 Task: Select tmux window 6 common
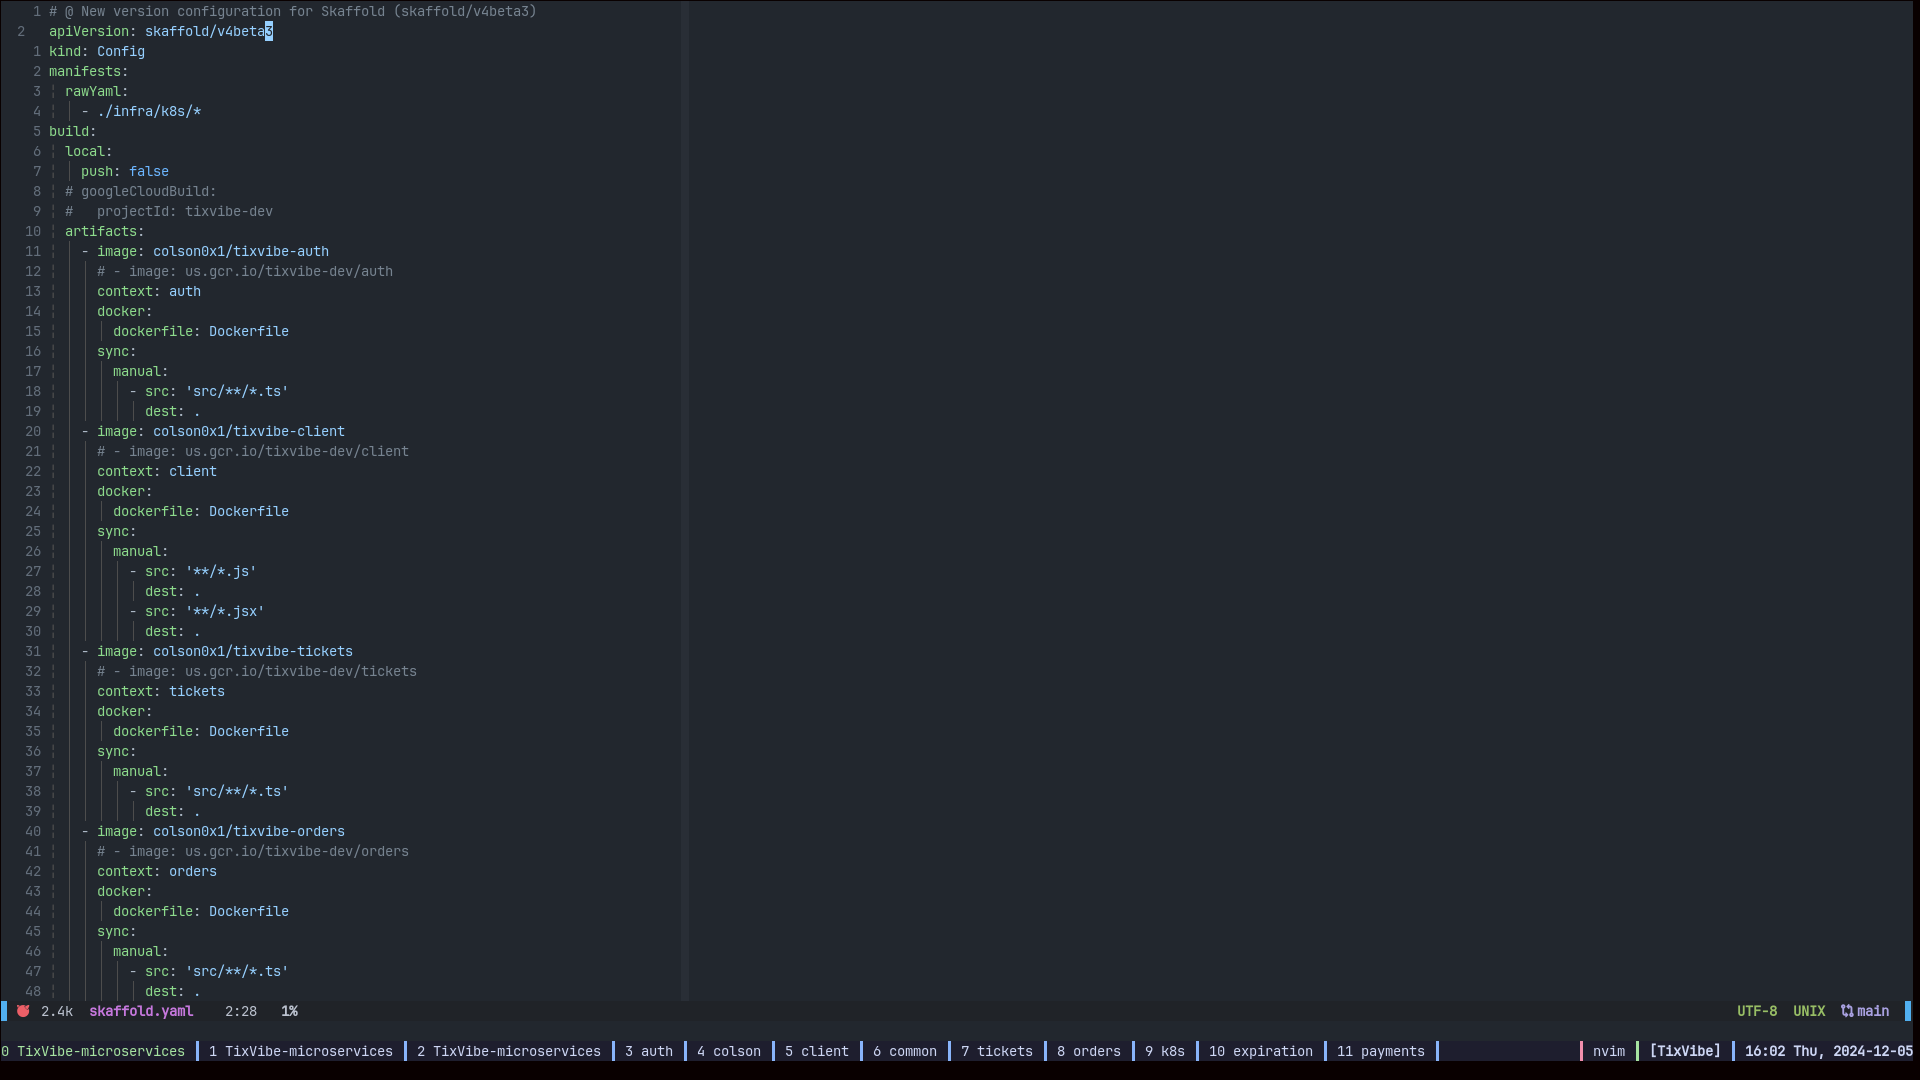click(x=904, y=1051)
